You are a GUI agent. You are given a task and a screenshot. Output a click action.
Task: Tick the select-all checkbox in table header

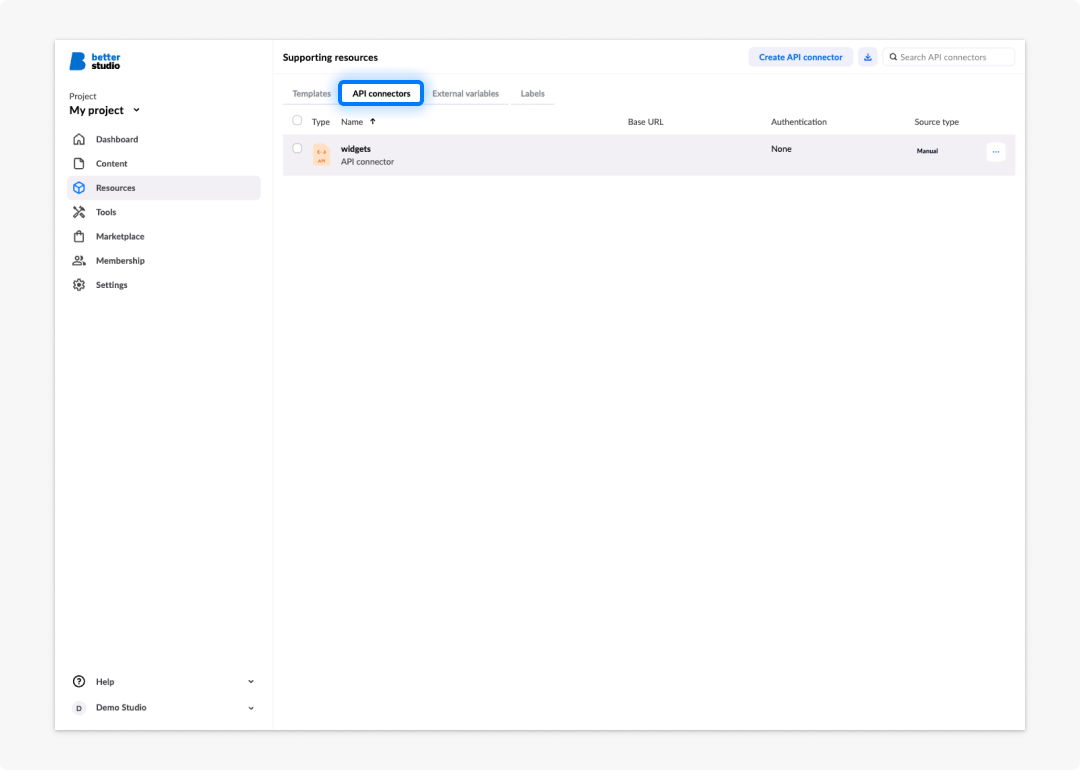(297, 121)
